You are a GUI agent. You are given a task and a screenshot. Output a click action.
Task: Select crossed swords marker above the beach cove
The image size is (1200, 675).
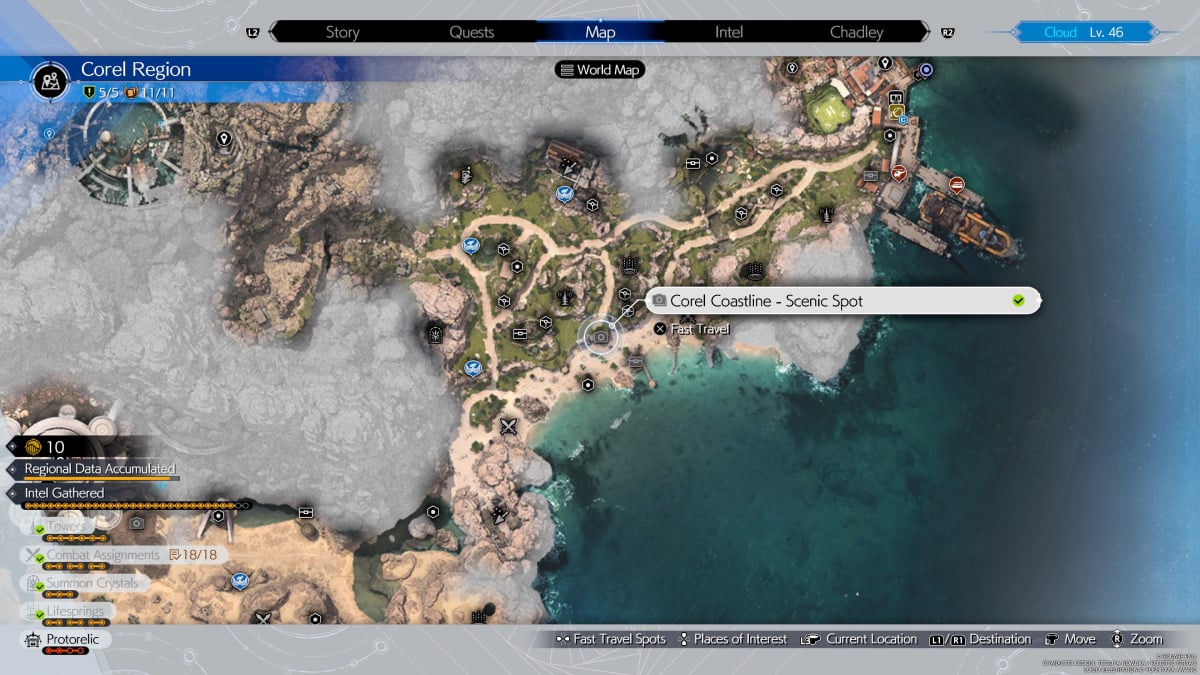coord(508,426)
